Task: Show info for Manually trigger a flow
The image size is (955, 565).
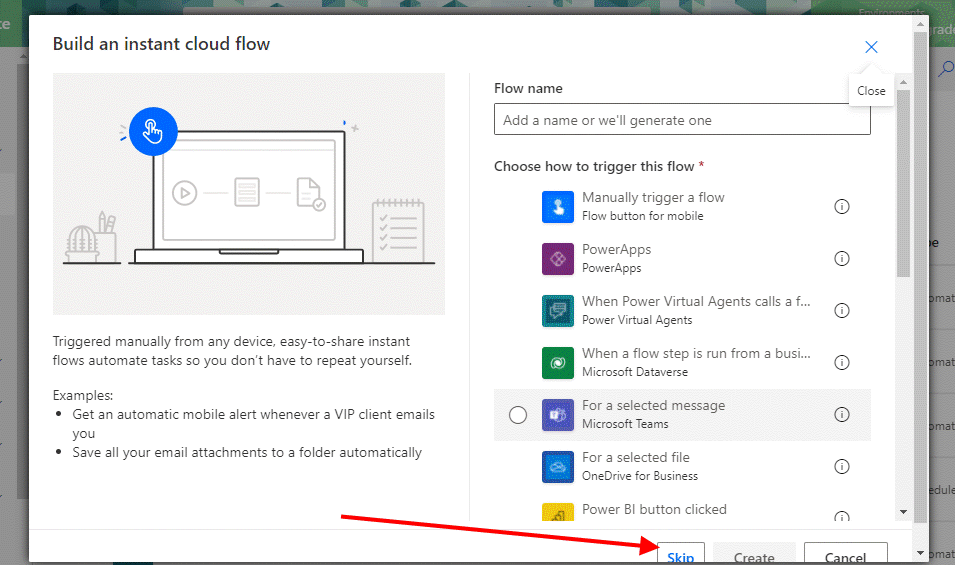Action: tap(841, 206)
